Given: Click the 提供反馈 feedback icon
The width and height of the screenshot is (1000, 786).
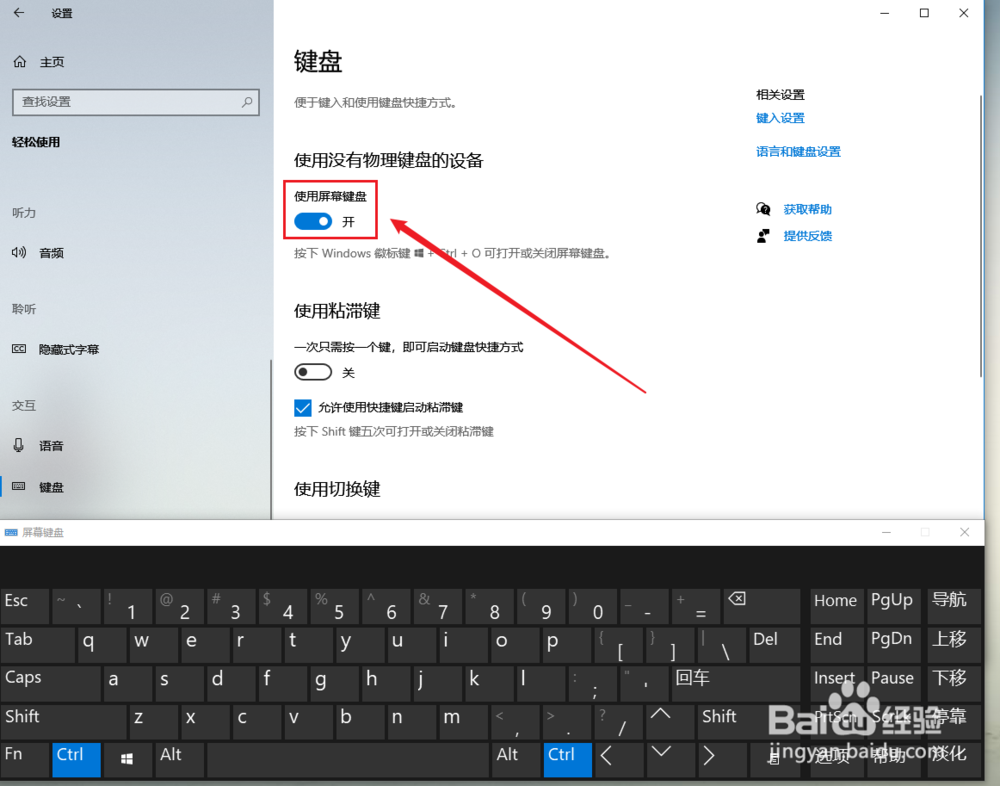Looking at the screenshot, I should tap(761, 236).
